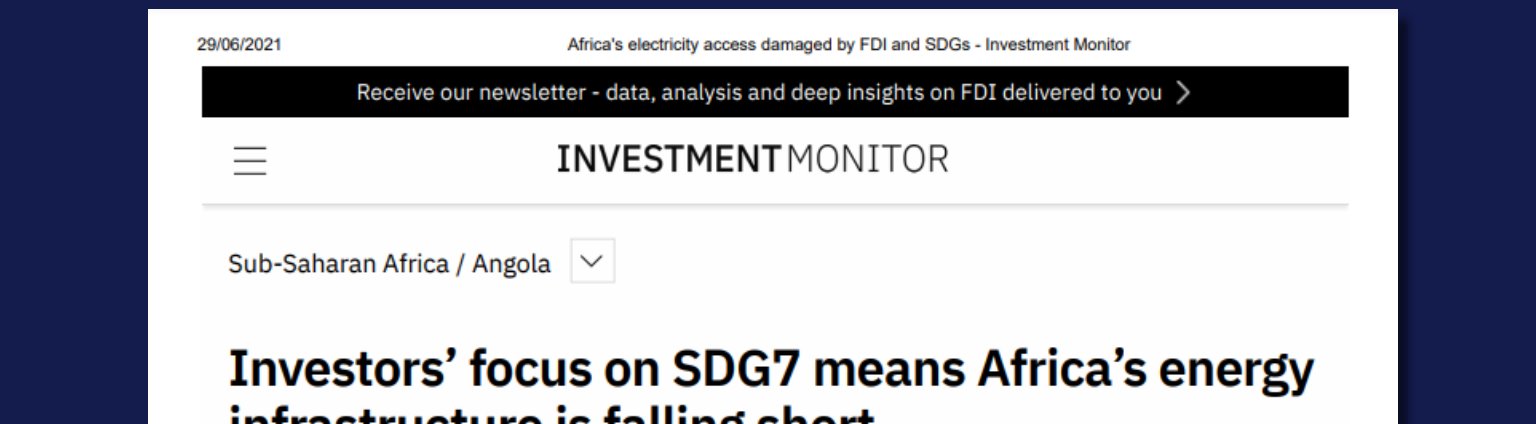This screenshot has width=1536, height=424.
Task: Click the bold word INVESTMENT in the logo
Action: [667, 159]
